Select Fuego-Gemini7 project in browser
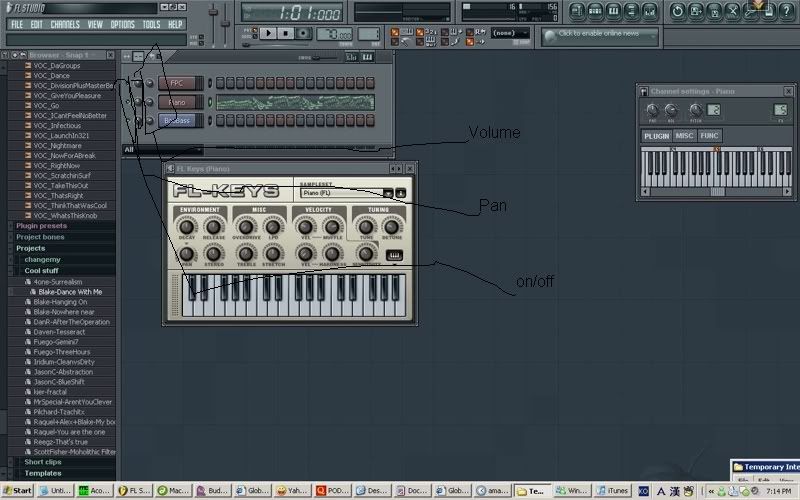 pos(56,342)
